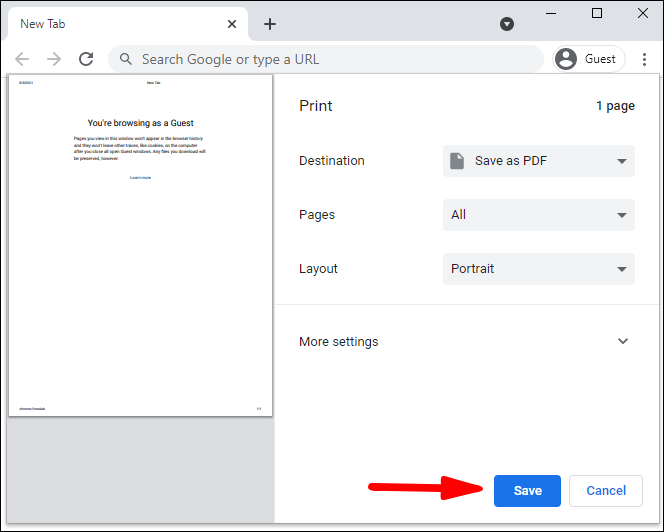The width and height of the screenshot is (664, 532).
Task: Click the Print heading
Action: (x=315, y=105)
